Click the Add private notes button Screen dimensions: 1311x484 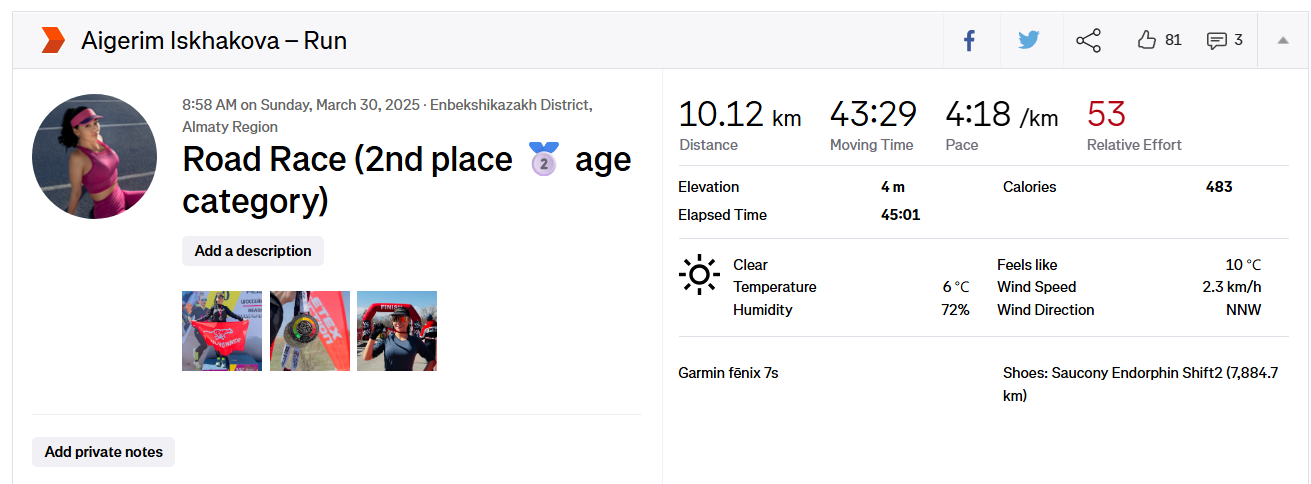click(103, 452)
